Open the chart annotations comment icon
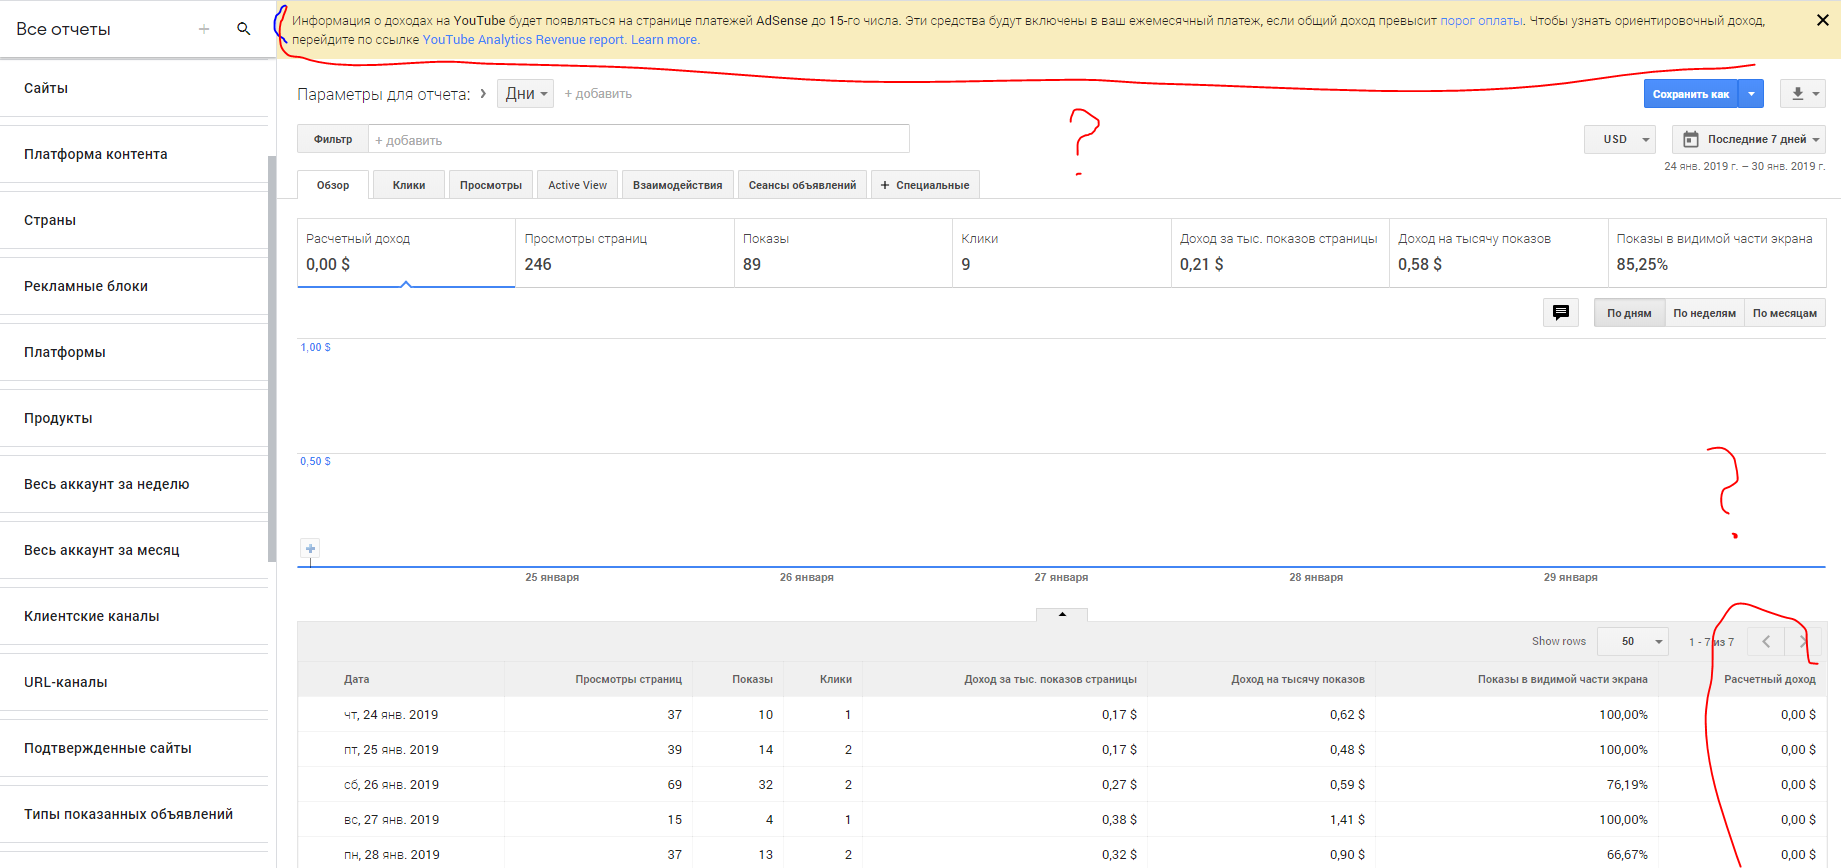 [1560, 313]
